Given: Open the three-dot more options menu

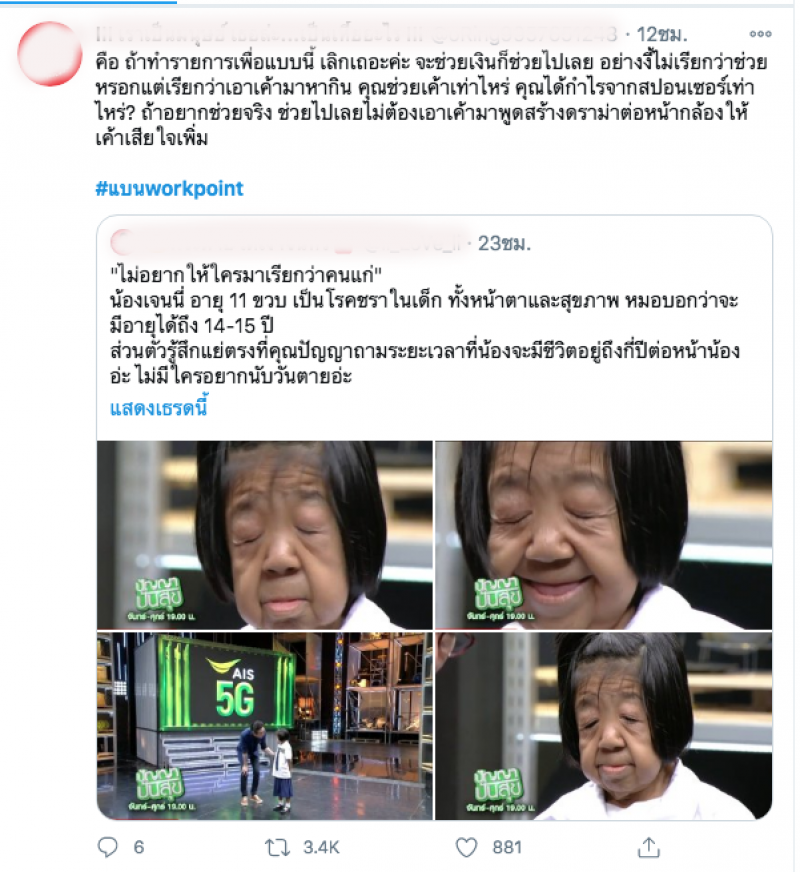Looking at the screenshot, I should pyautogui.click(x=760, y=34).
